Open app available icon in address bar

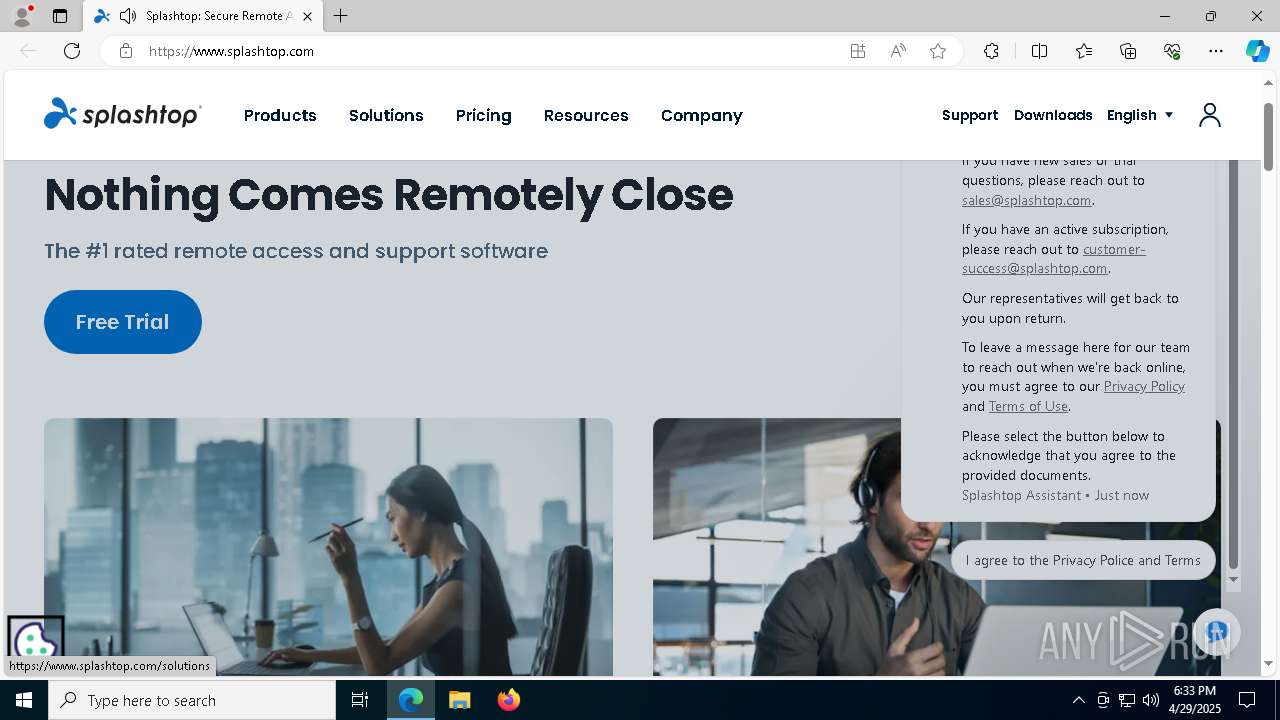pos(858,51)
